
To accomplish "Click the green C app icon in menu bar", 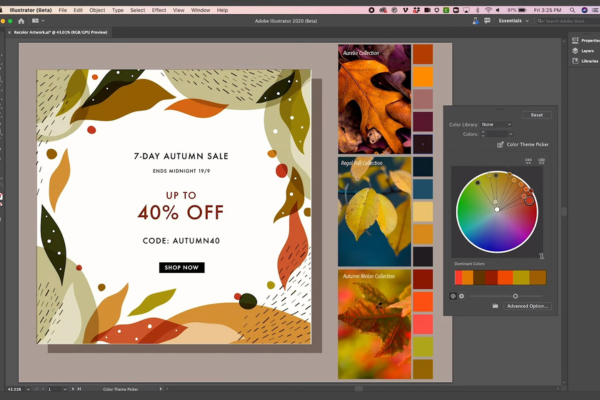I will pyautogui.click(x=446, y=10).
